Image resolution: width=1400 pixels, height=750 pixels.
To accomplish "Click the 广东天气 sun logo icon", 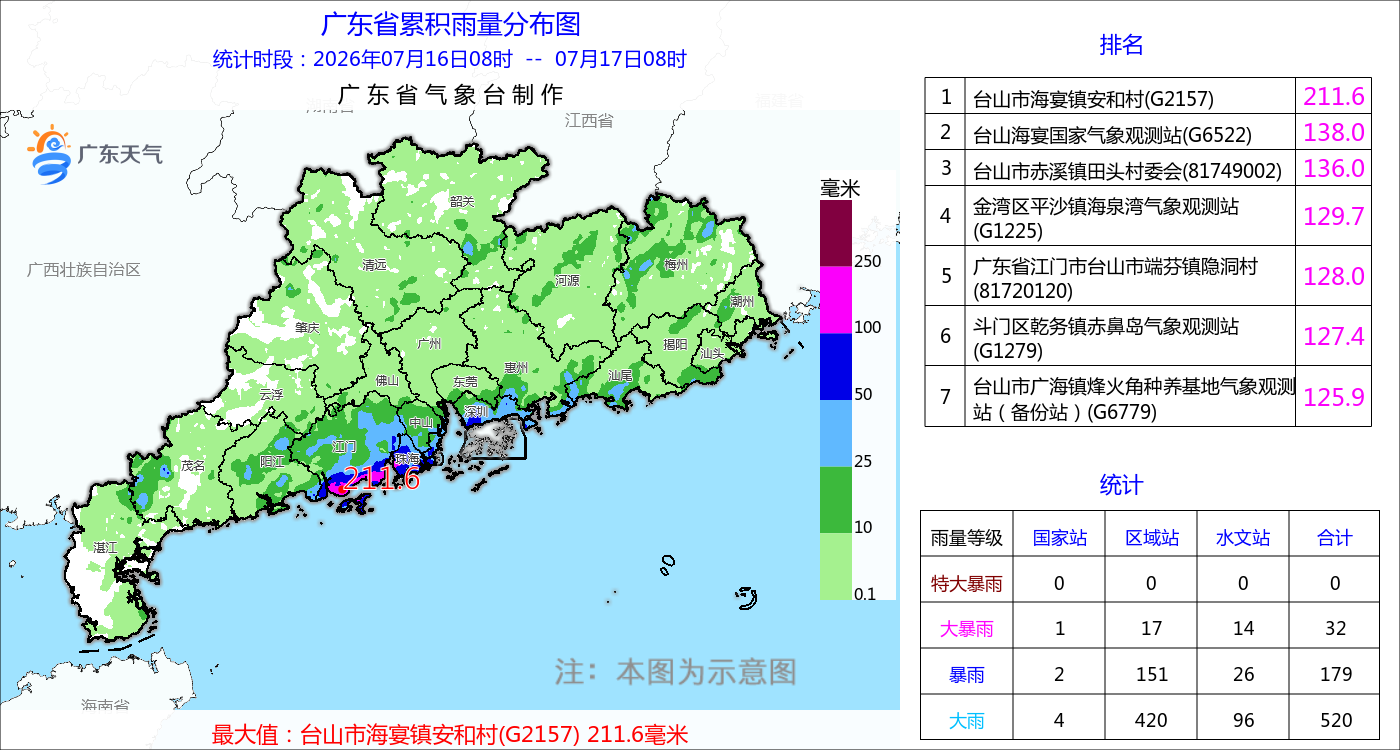I will [x=50, y=155].
